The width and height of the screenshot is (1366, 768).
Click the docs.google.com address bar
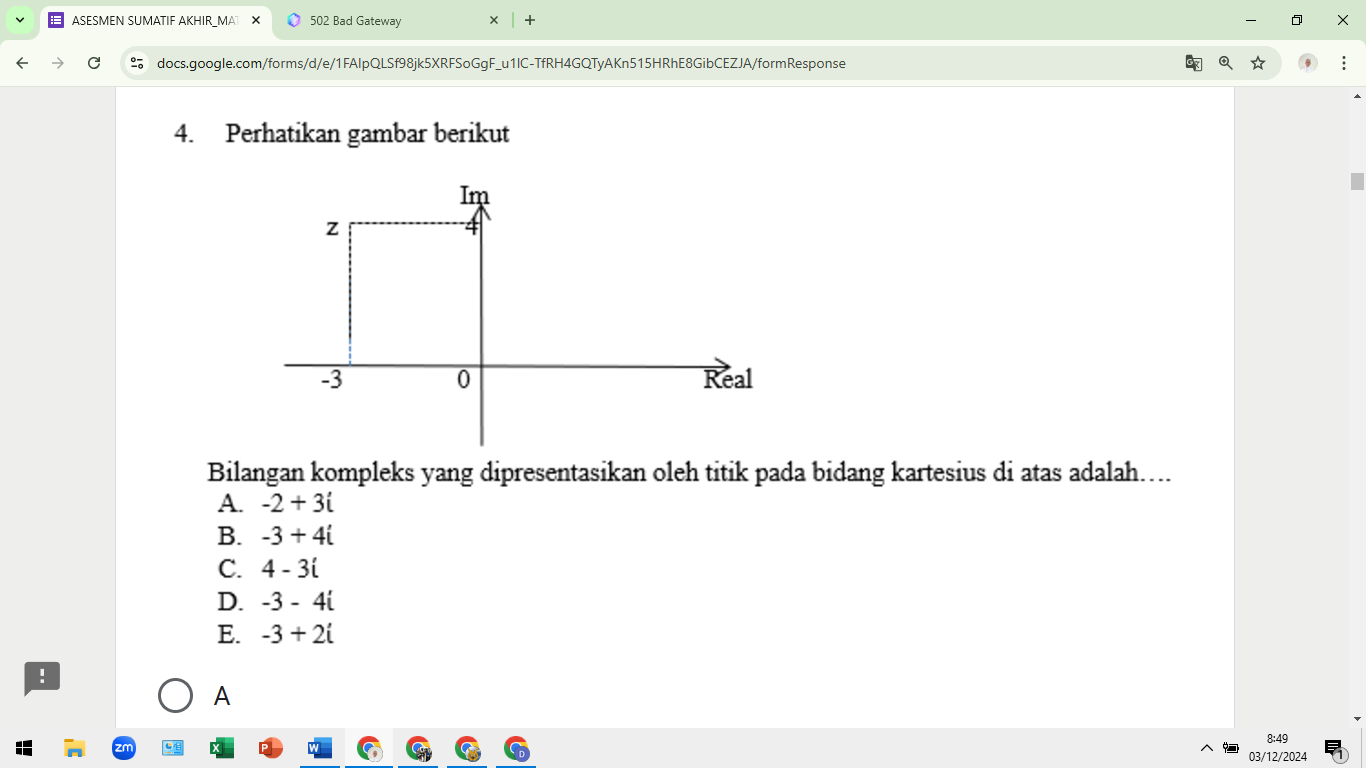pos(660,63)
